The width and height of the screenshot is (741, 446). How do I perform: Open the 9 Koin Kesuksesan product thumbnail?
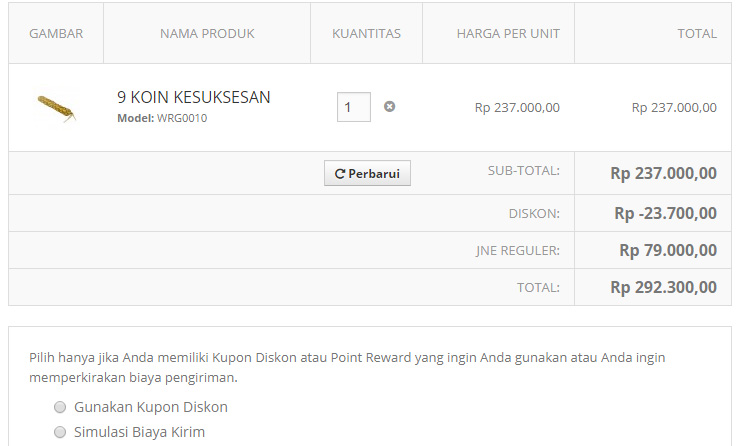56,108
